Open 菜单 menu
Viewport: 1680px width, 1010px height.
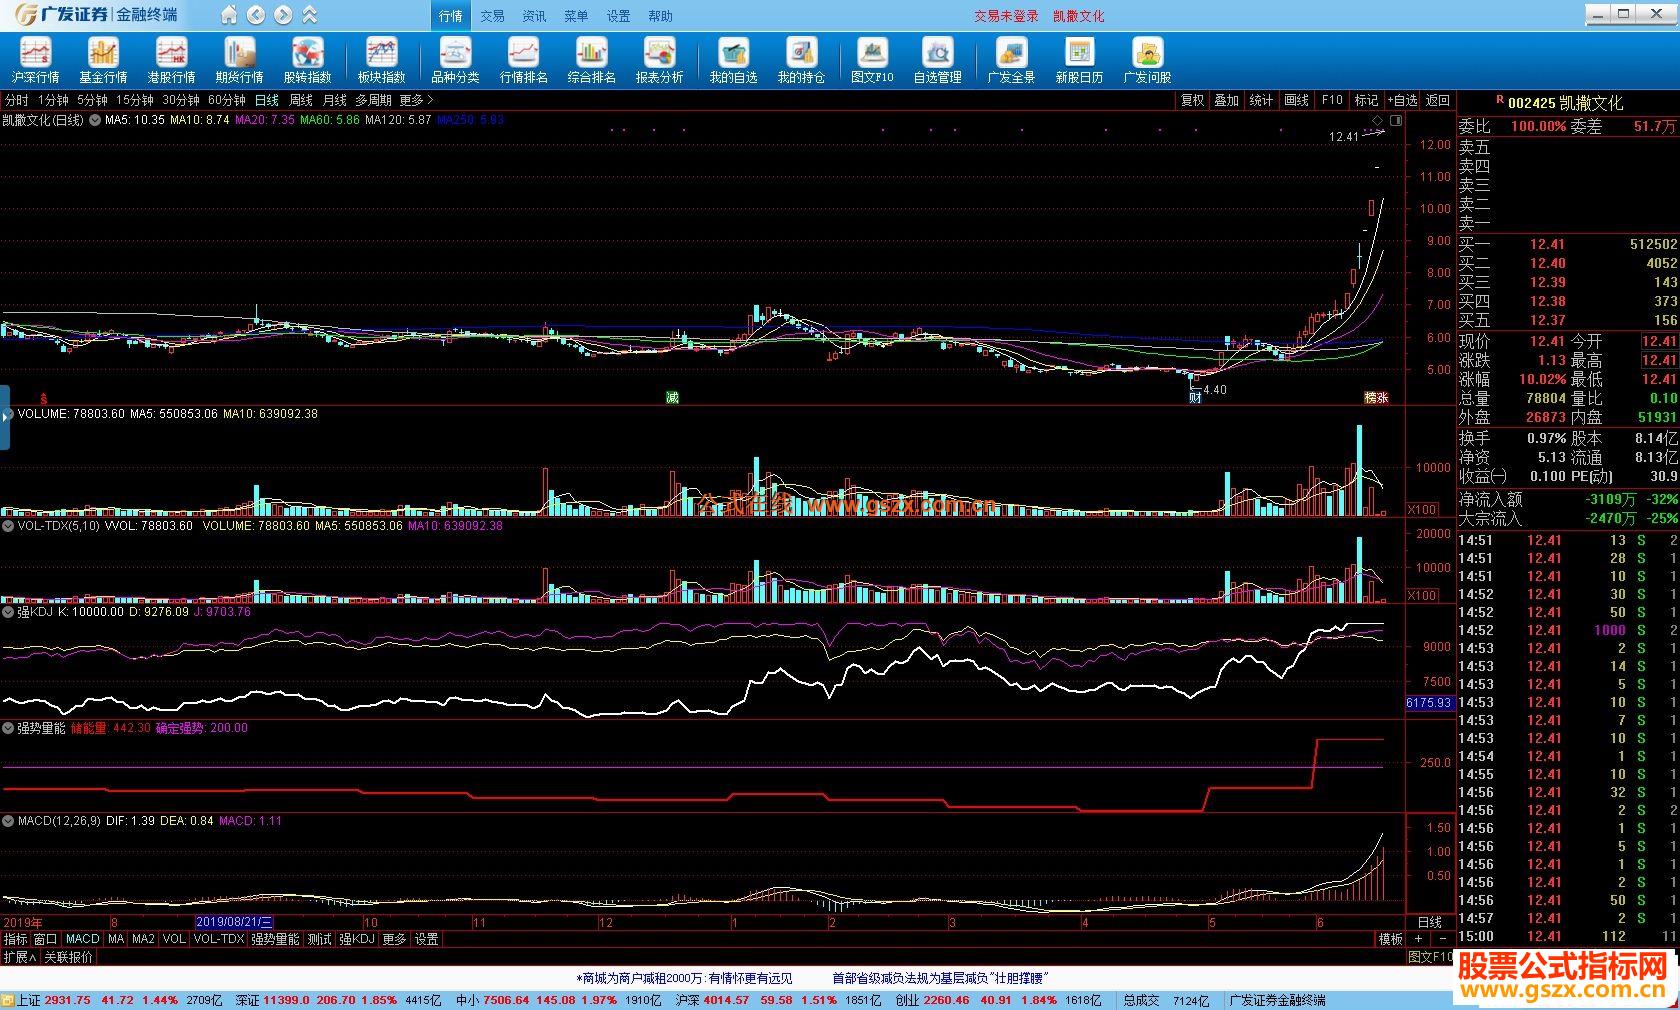(x=576, y=16)
